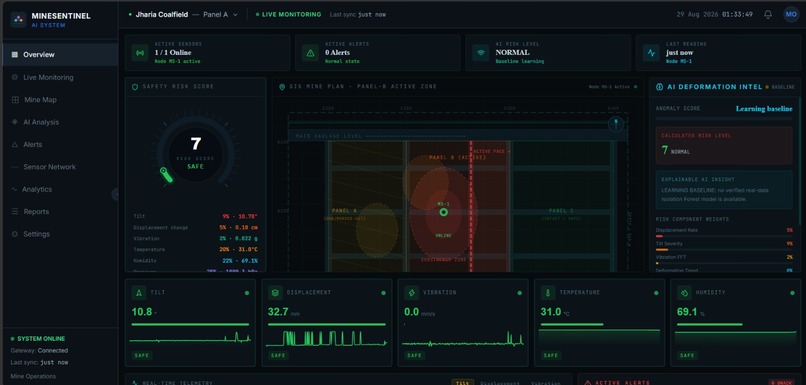The width and height of the screenshot is (806, 385).
Task: Click the 69.1 % humidity value
Action: (690, 312)
